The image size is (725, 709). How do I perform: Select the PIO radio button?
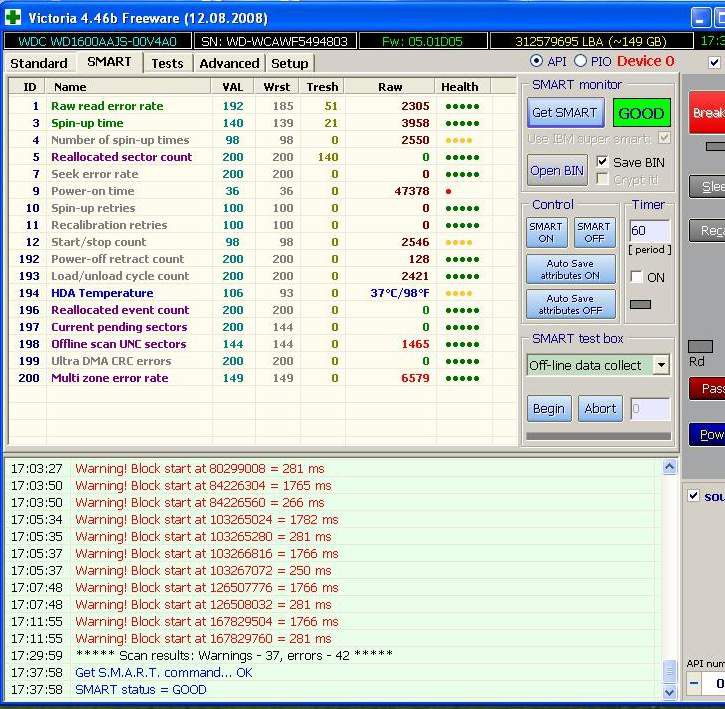580,61
